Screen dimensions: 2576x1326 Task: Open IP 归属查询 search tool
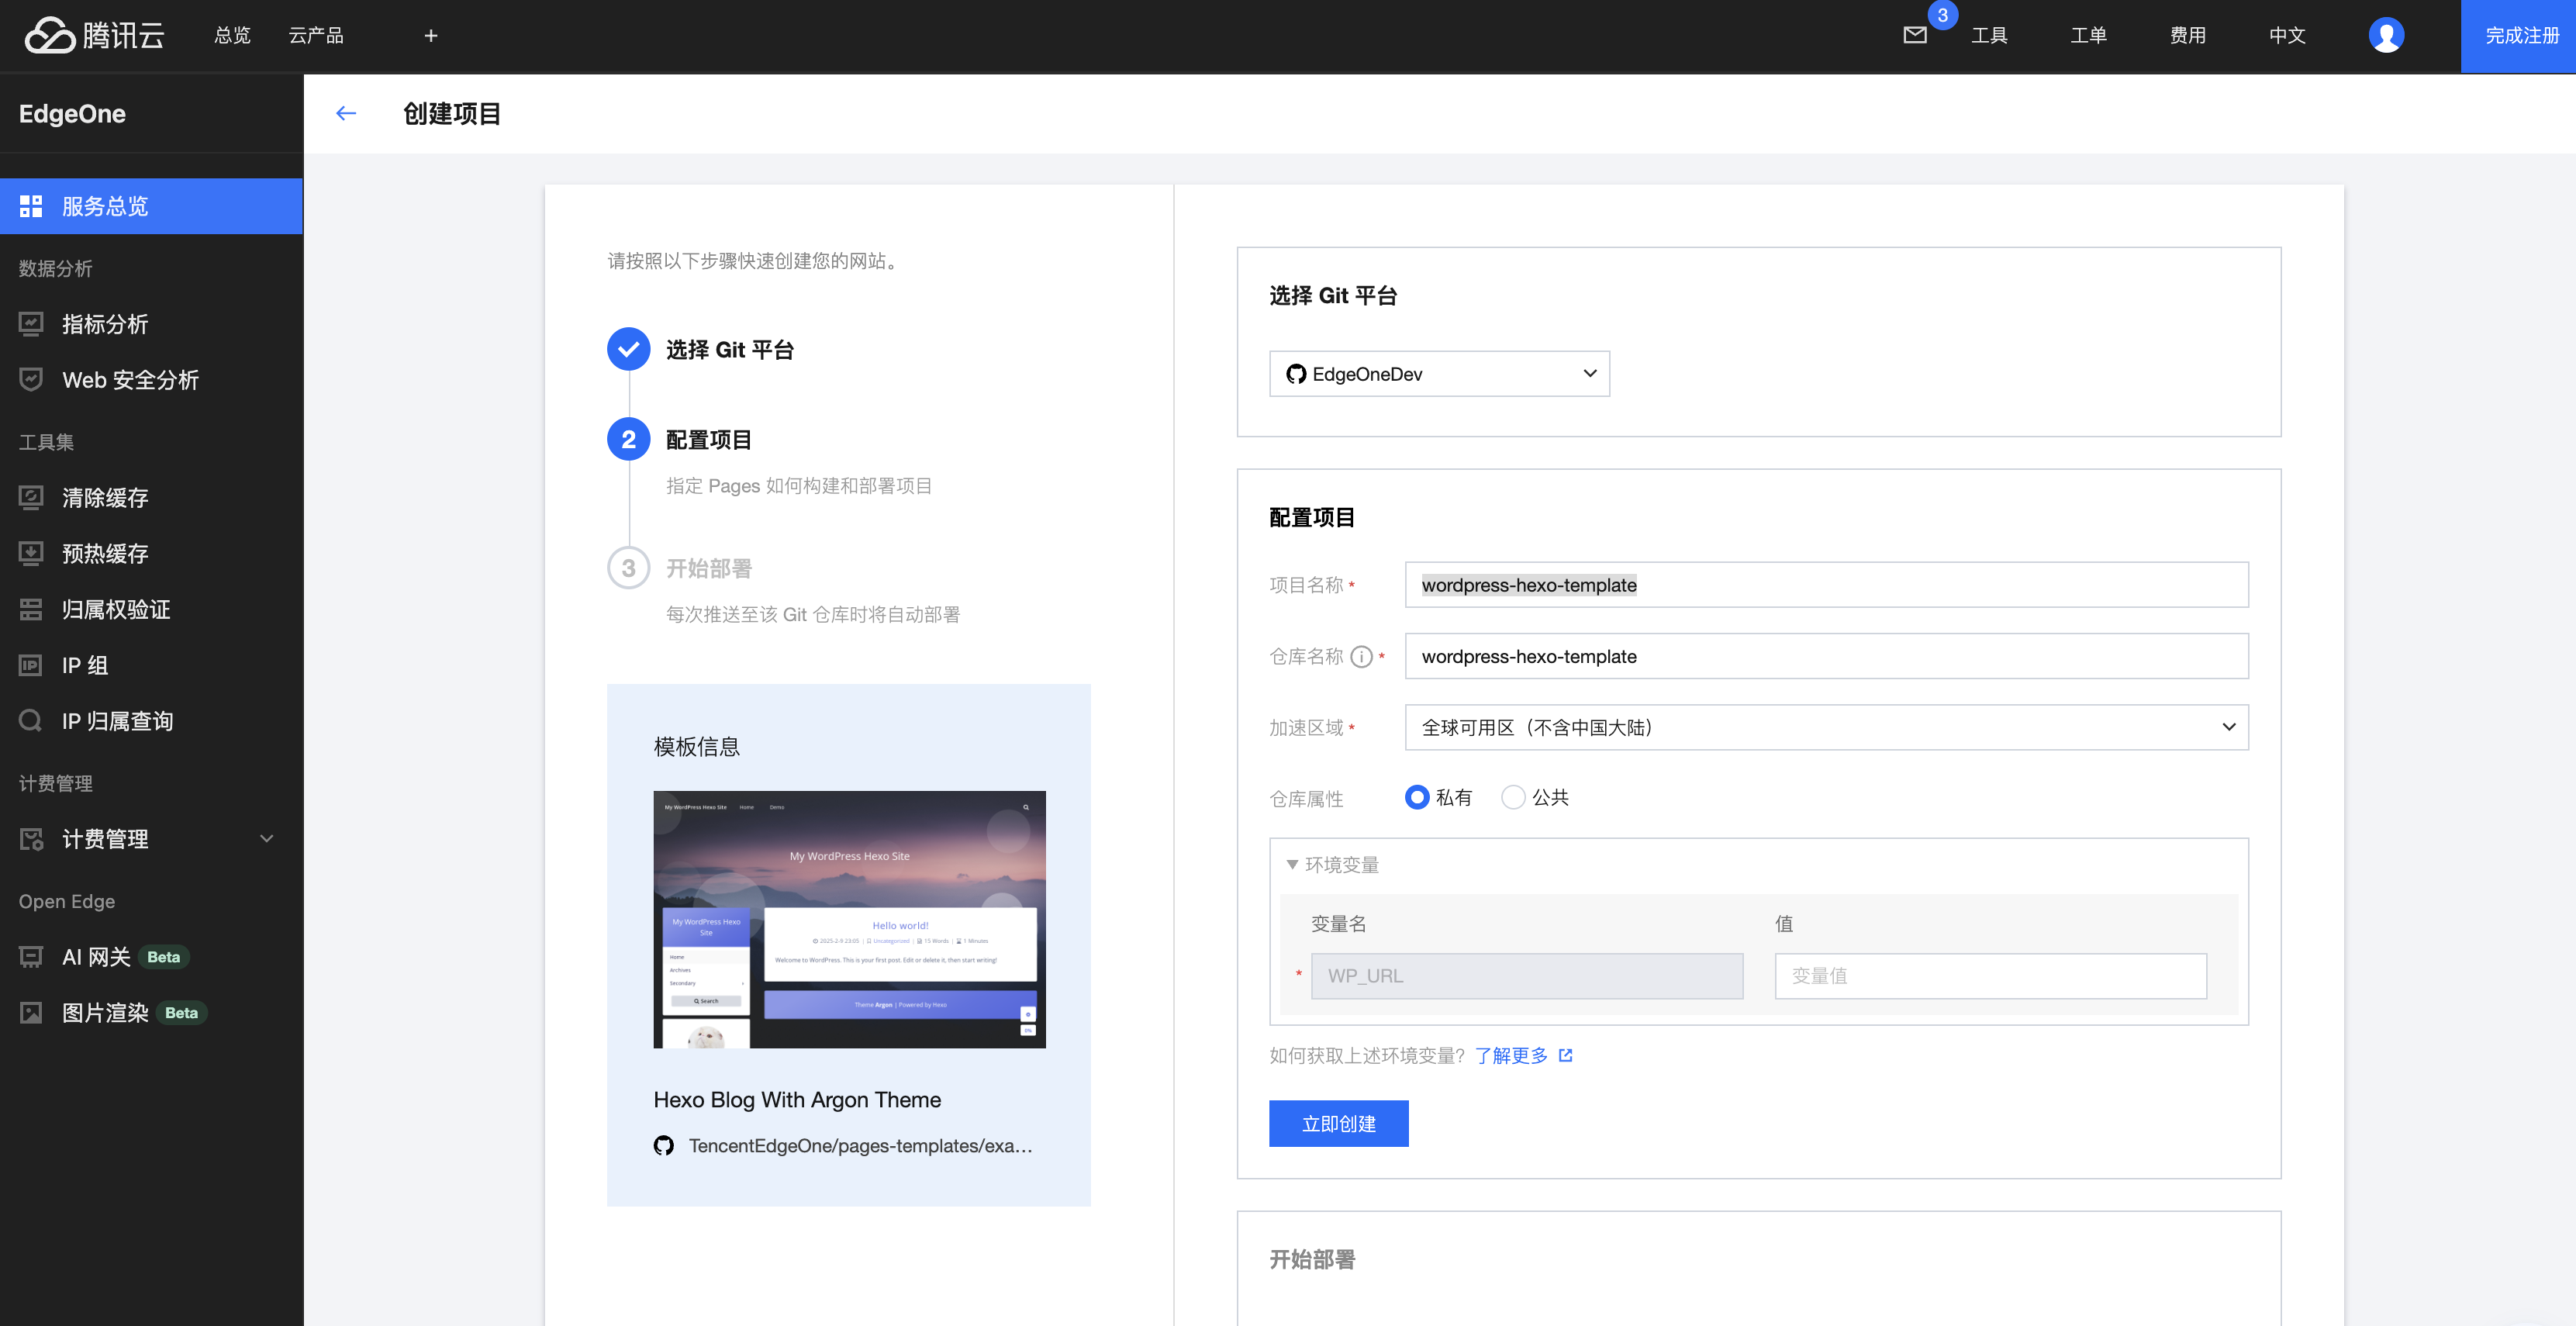117,721
